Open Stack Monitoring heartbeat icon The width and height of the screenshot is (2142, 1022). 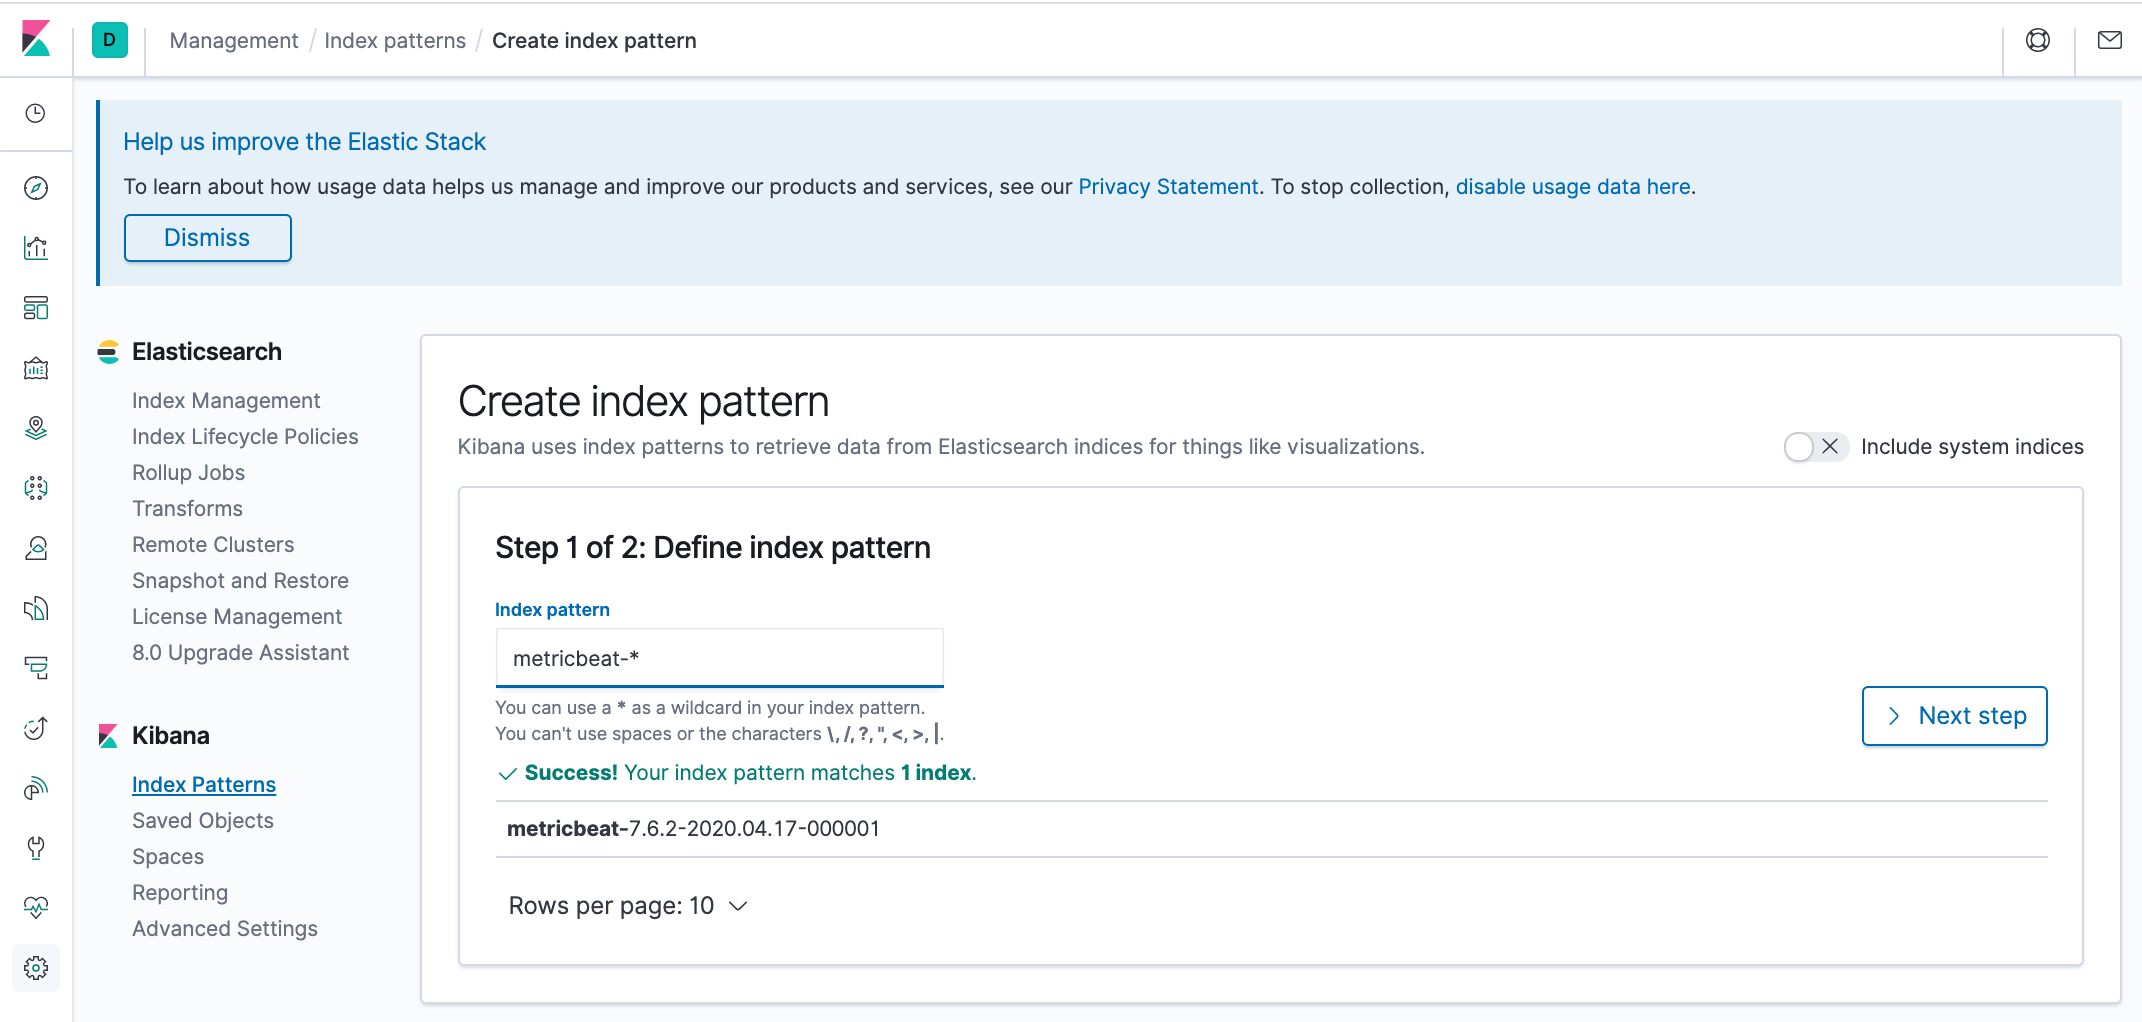(x=36, y=908)
